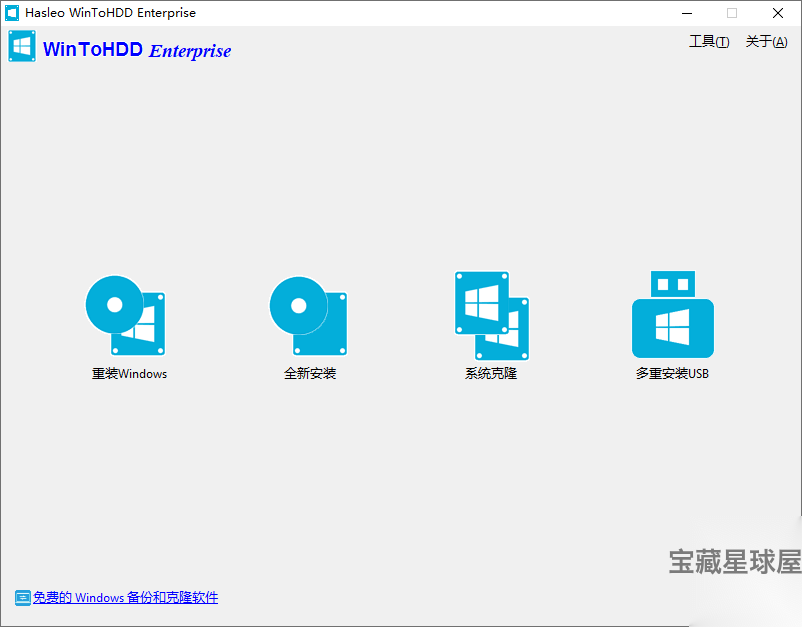Minimize the WinToHDD window
This screenshot has width=802, height=627.
click(x=687, y=13)
